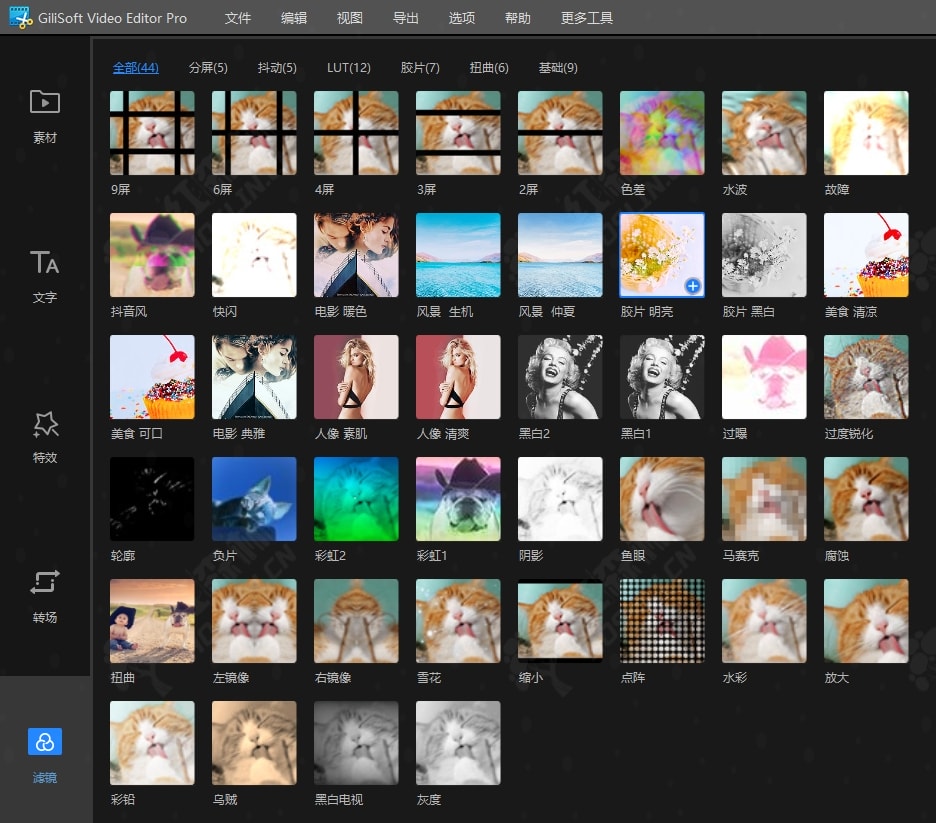Image resolution: width=936 pixels, height=823 pixels.
Task: Select the 负片 negative filter thumbnail
Action: [x=254, y=499]
